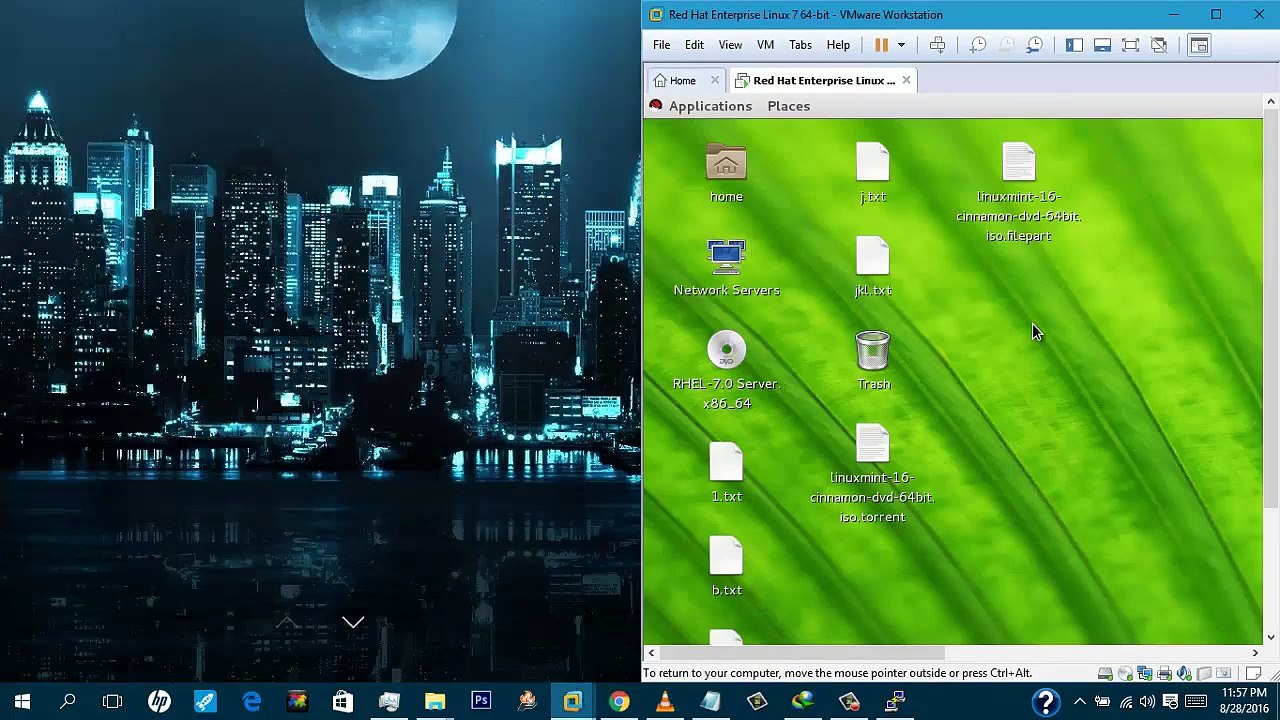Click the printer device status icon
Image resolution: width=1280 pixels, height=720 pixels.
coord(1165,673)
